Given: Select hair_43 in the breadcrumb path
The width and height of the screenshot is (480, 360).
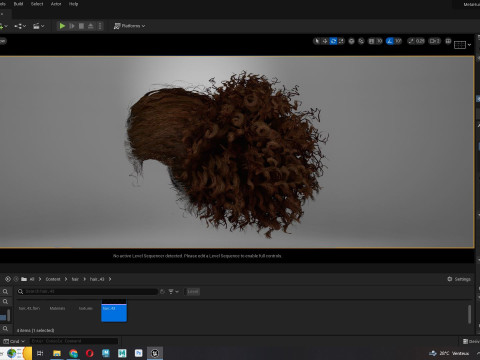Looking at the screenshot, I should pos(97,279).
